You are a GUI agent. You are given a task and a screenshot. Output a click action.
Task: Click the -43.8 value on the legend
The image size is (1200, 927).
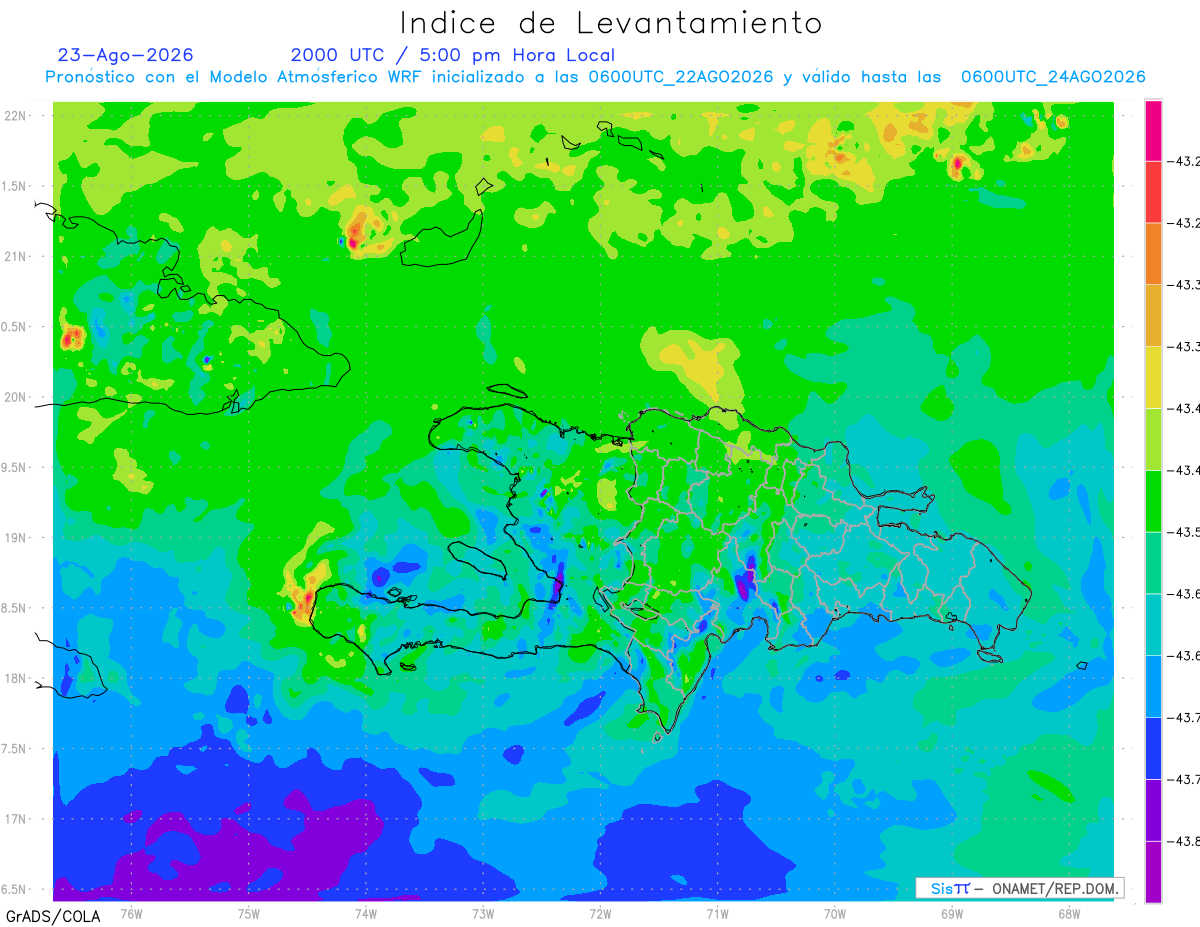coord(1186,841)
